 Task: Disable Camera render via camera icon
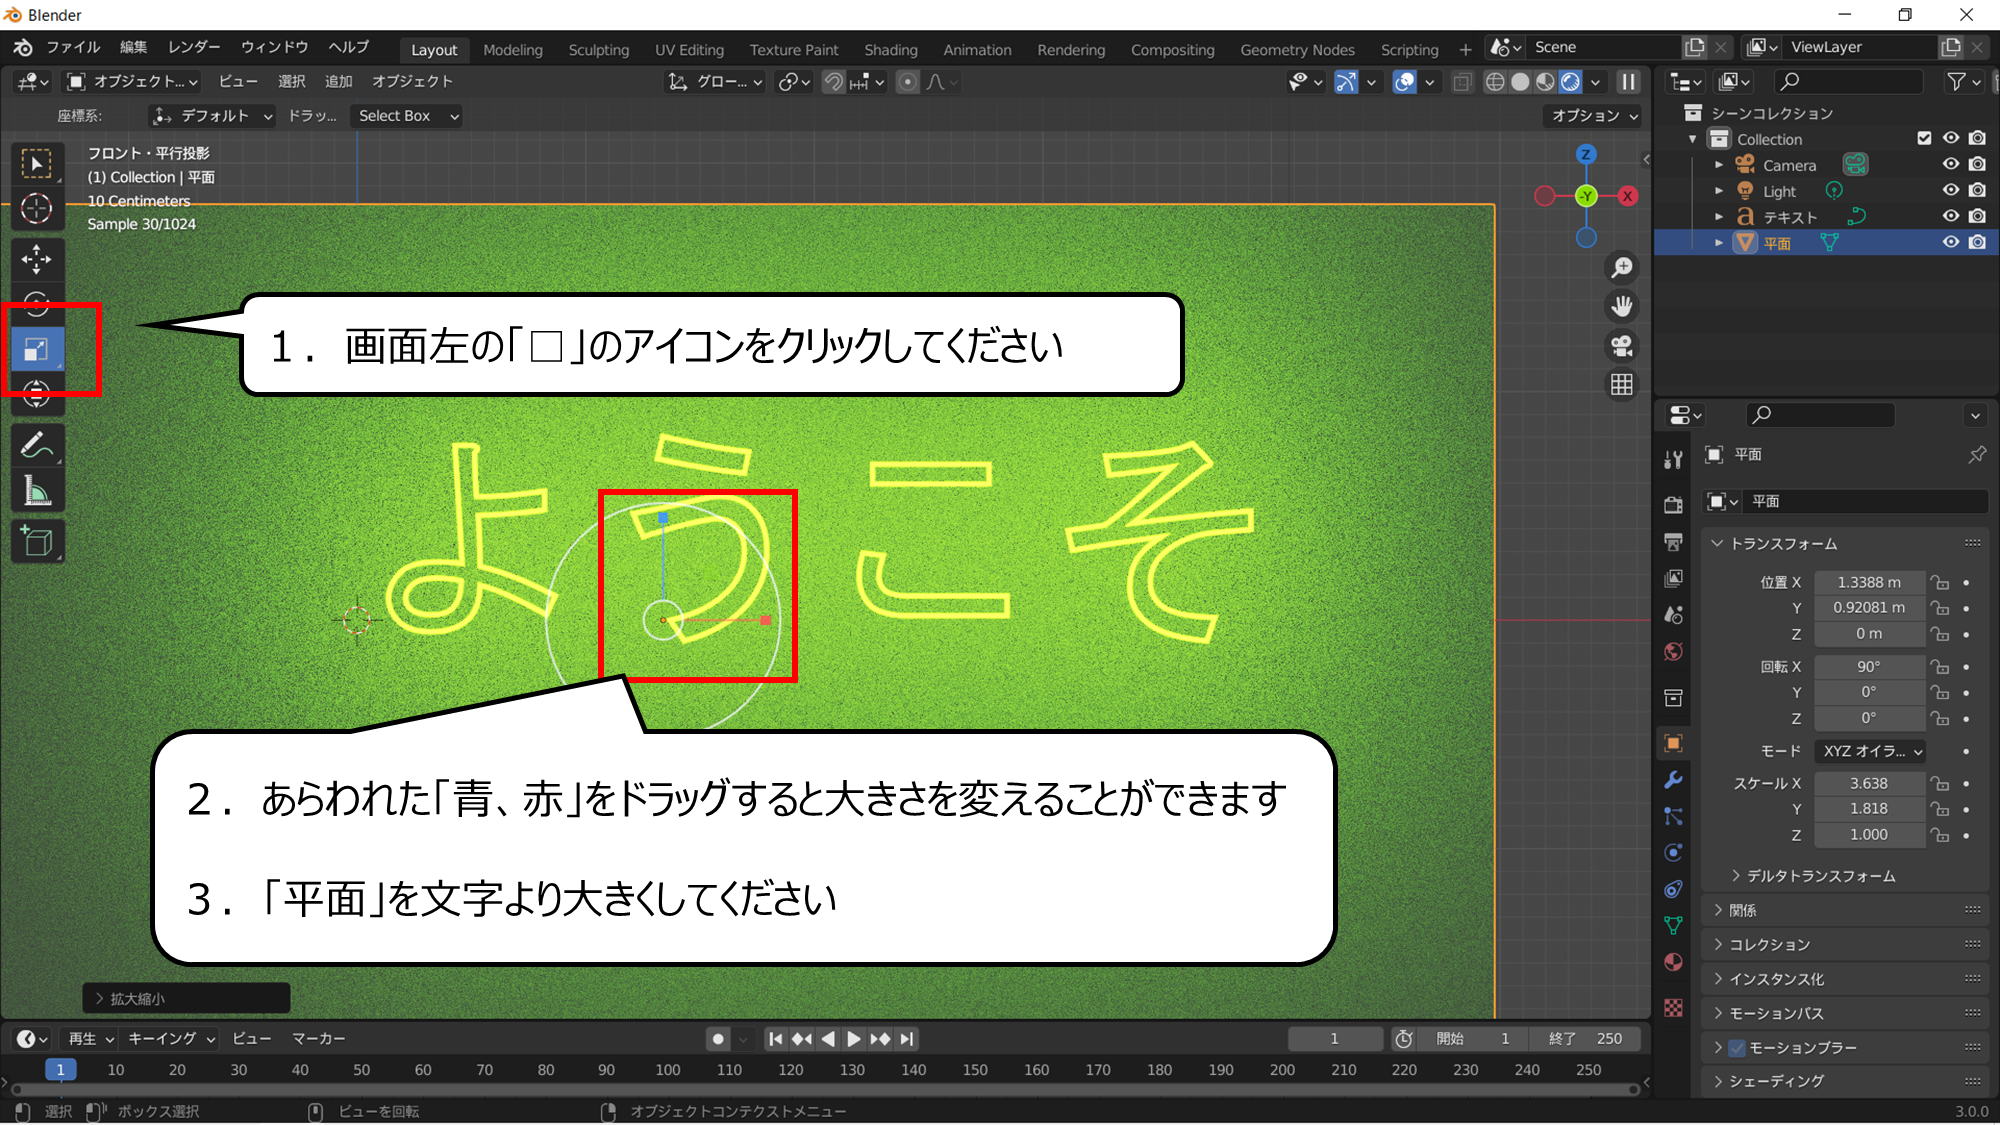[x=1977, y=164]
